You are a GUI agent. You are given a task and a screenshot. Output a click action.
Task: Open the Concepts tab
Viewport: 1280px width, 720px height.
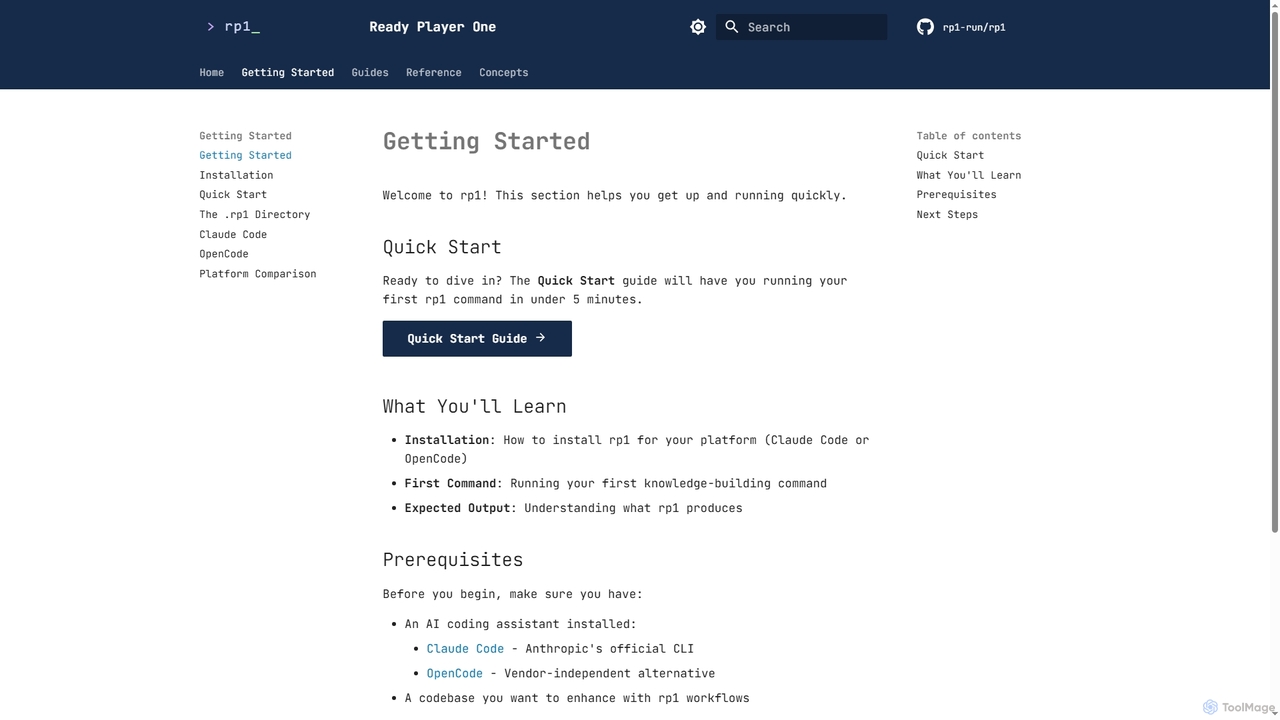click(504, 72)
